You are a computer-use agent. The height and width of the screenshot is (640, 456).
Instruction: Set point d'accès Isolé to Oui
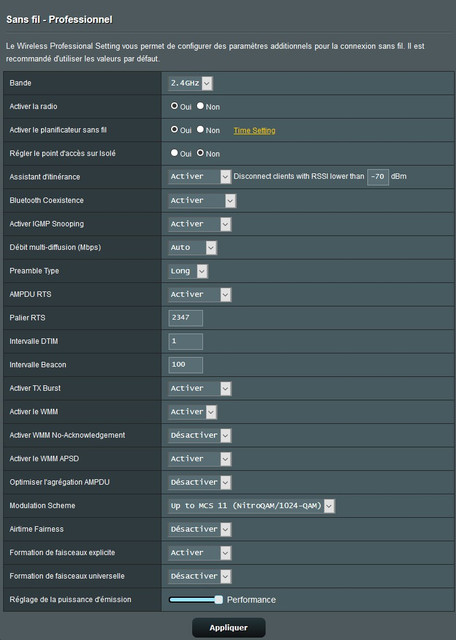coord(174,153)
